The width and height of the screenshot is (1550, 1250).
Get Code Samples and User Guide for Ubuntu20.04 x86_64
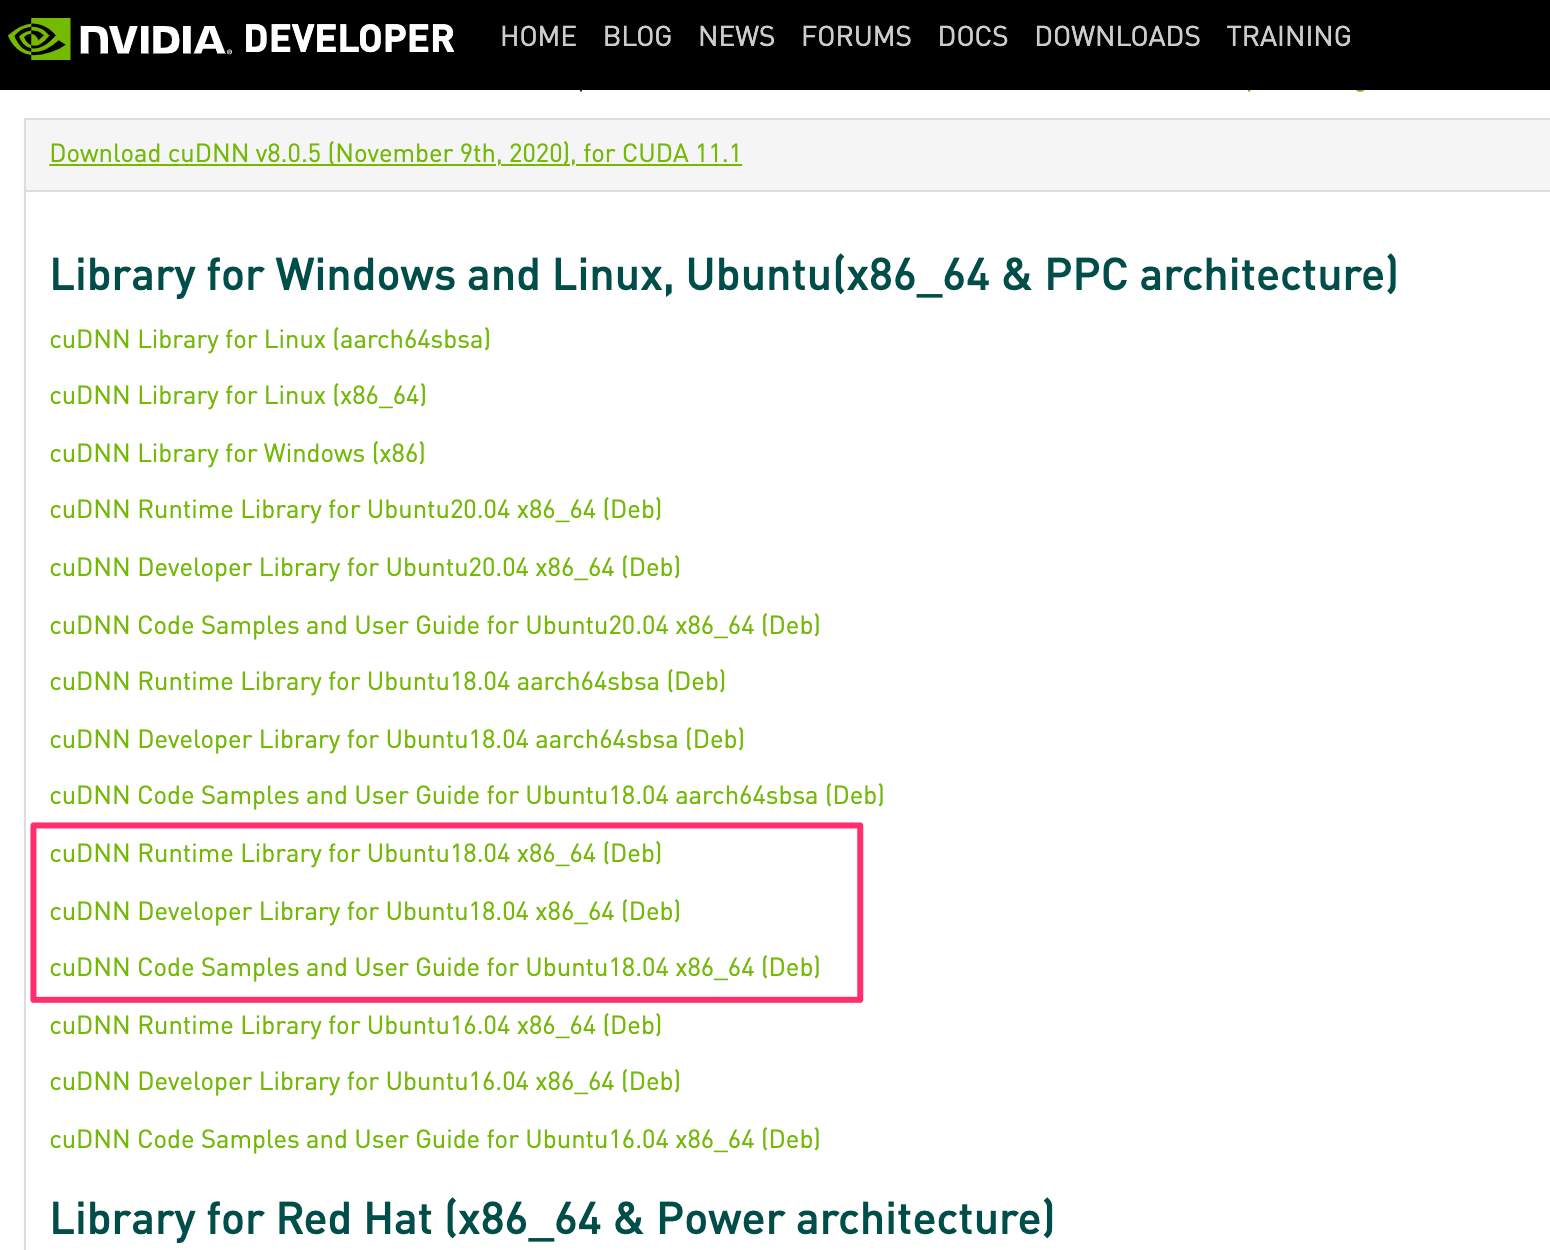(435, 626)
